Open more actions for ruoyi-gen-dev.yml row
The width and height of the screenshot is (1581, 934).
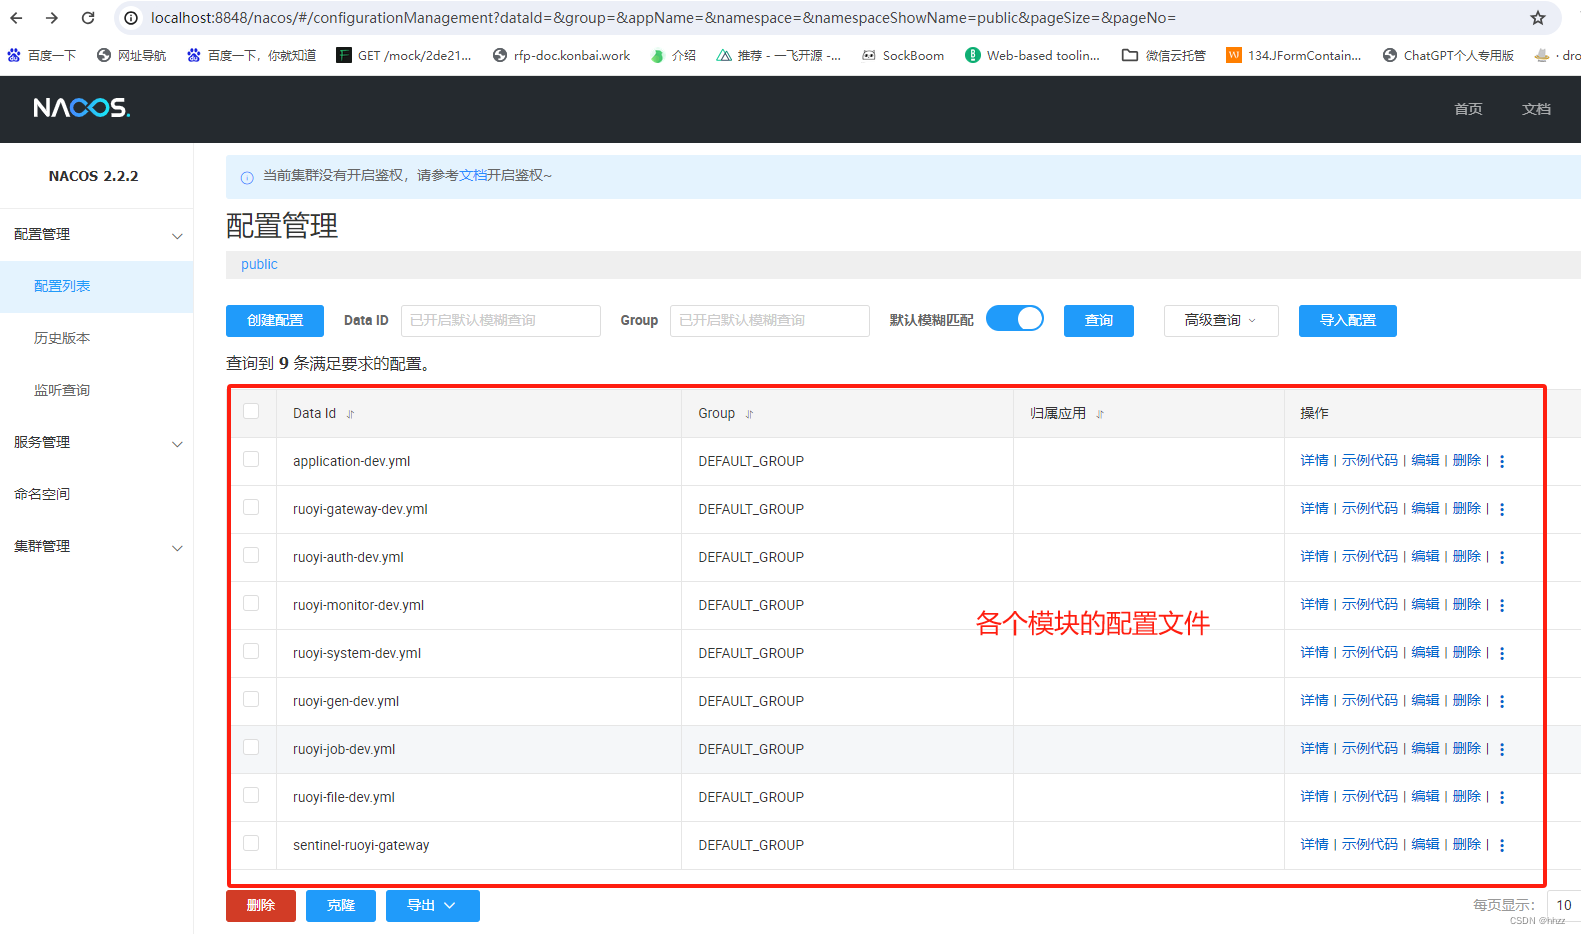1502,701
